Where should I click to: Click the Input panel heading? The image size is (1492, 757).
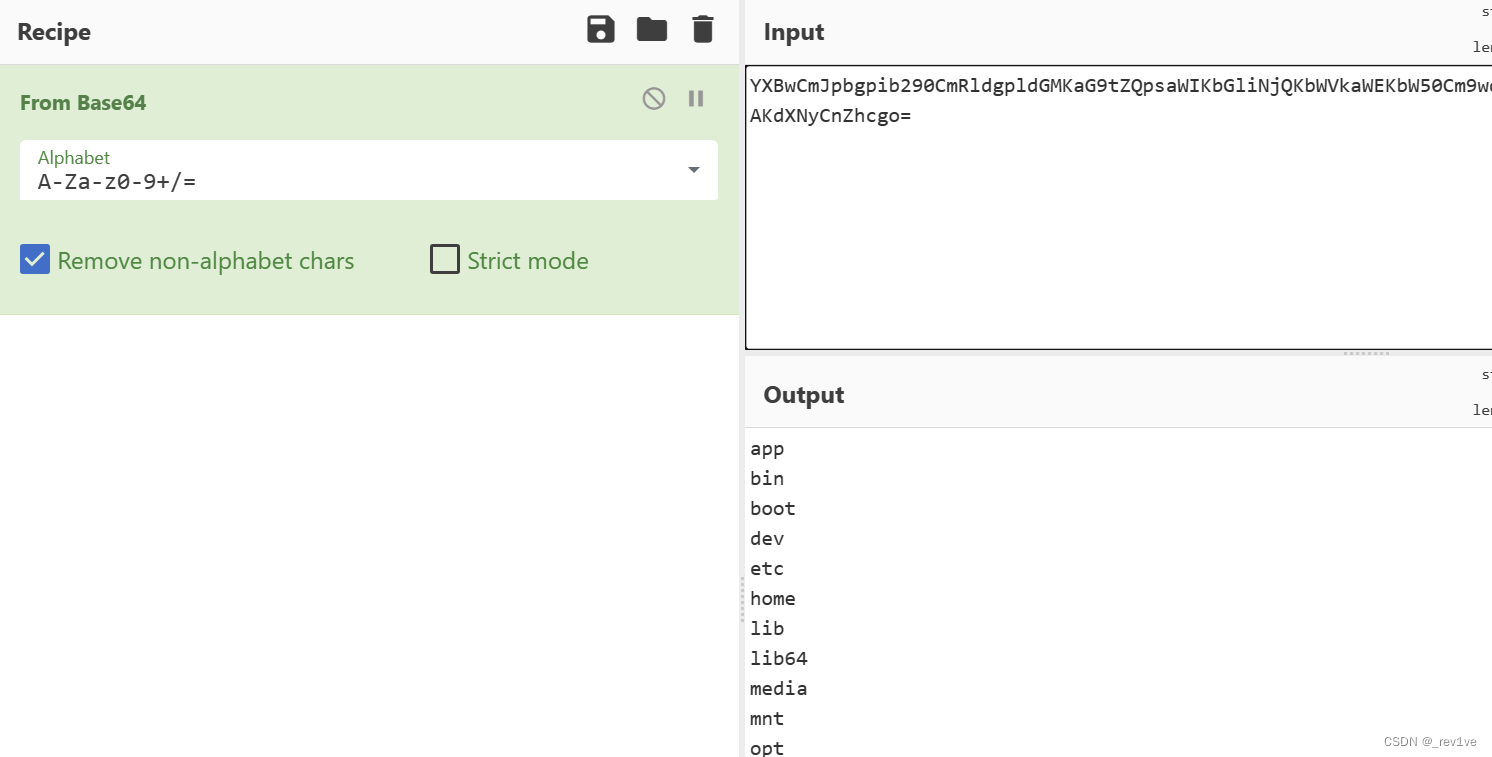[x=794, y=31]
